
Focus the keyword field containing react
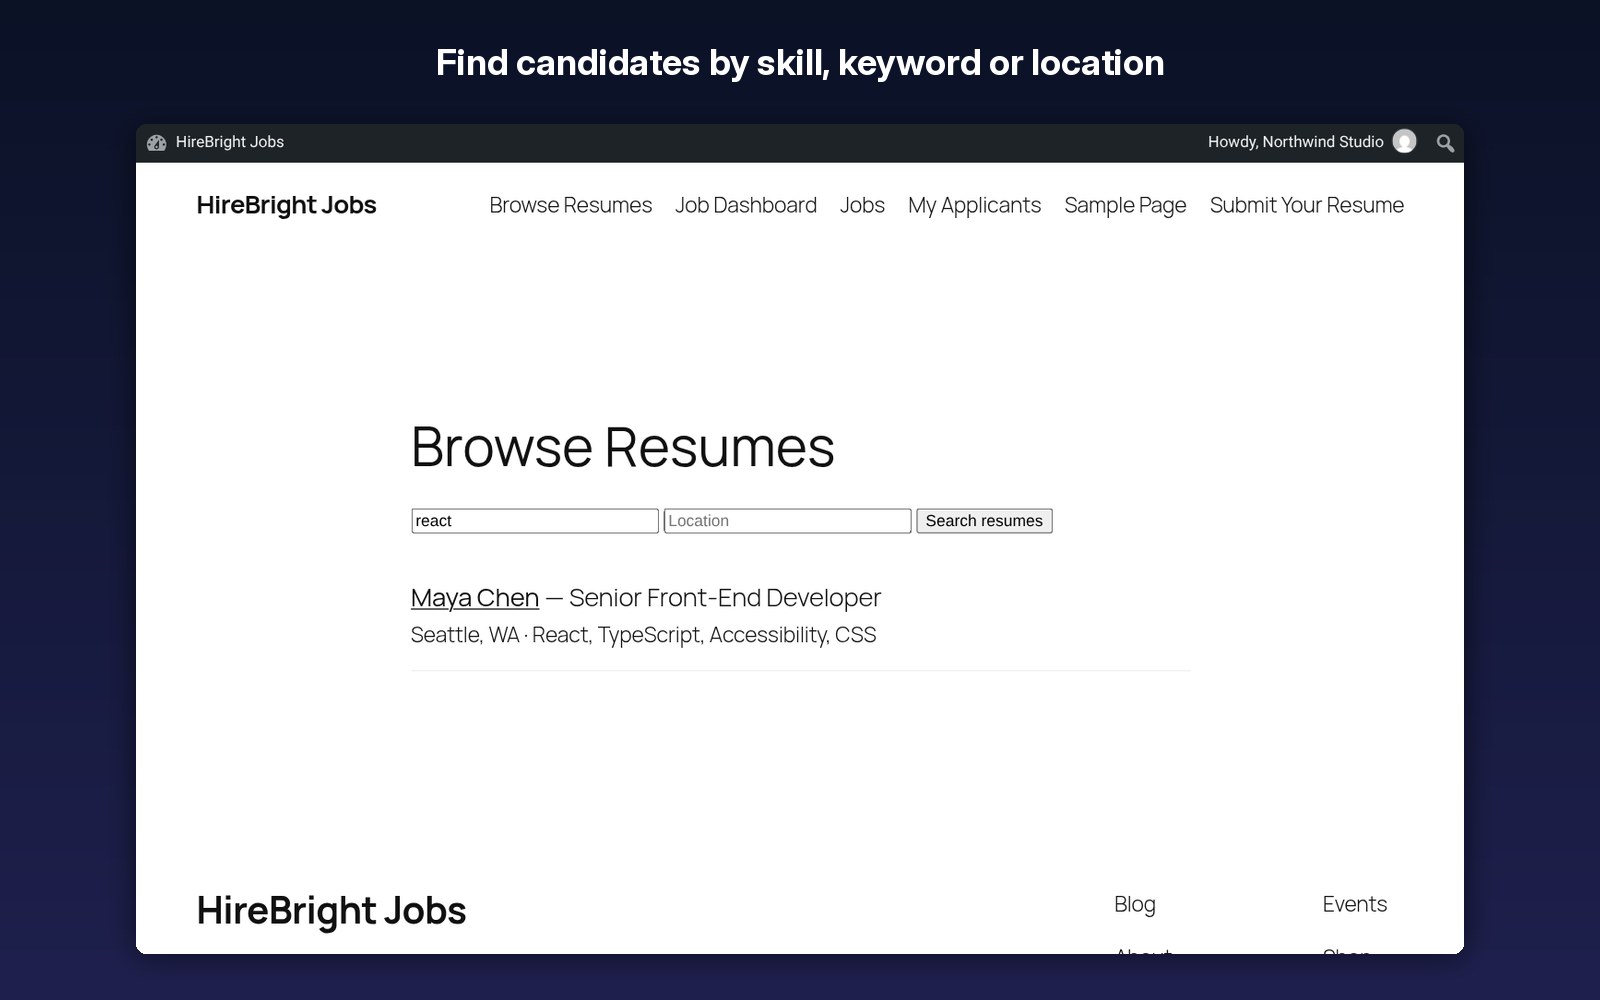coord(535,521)
